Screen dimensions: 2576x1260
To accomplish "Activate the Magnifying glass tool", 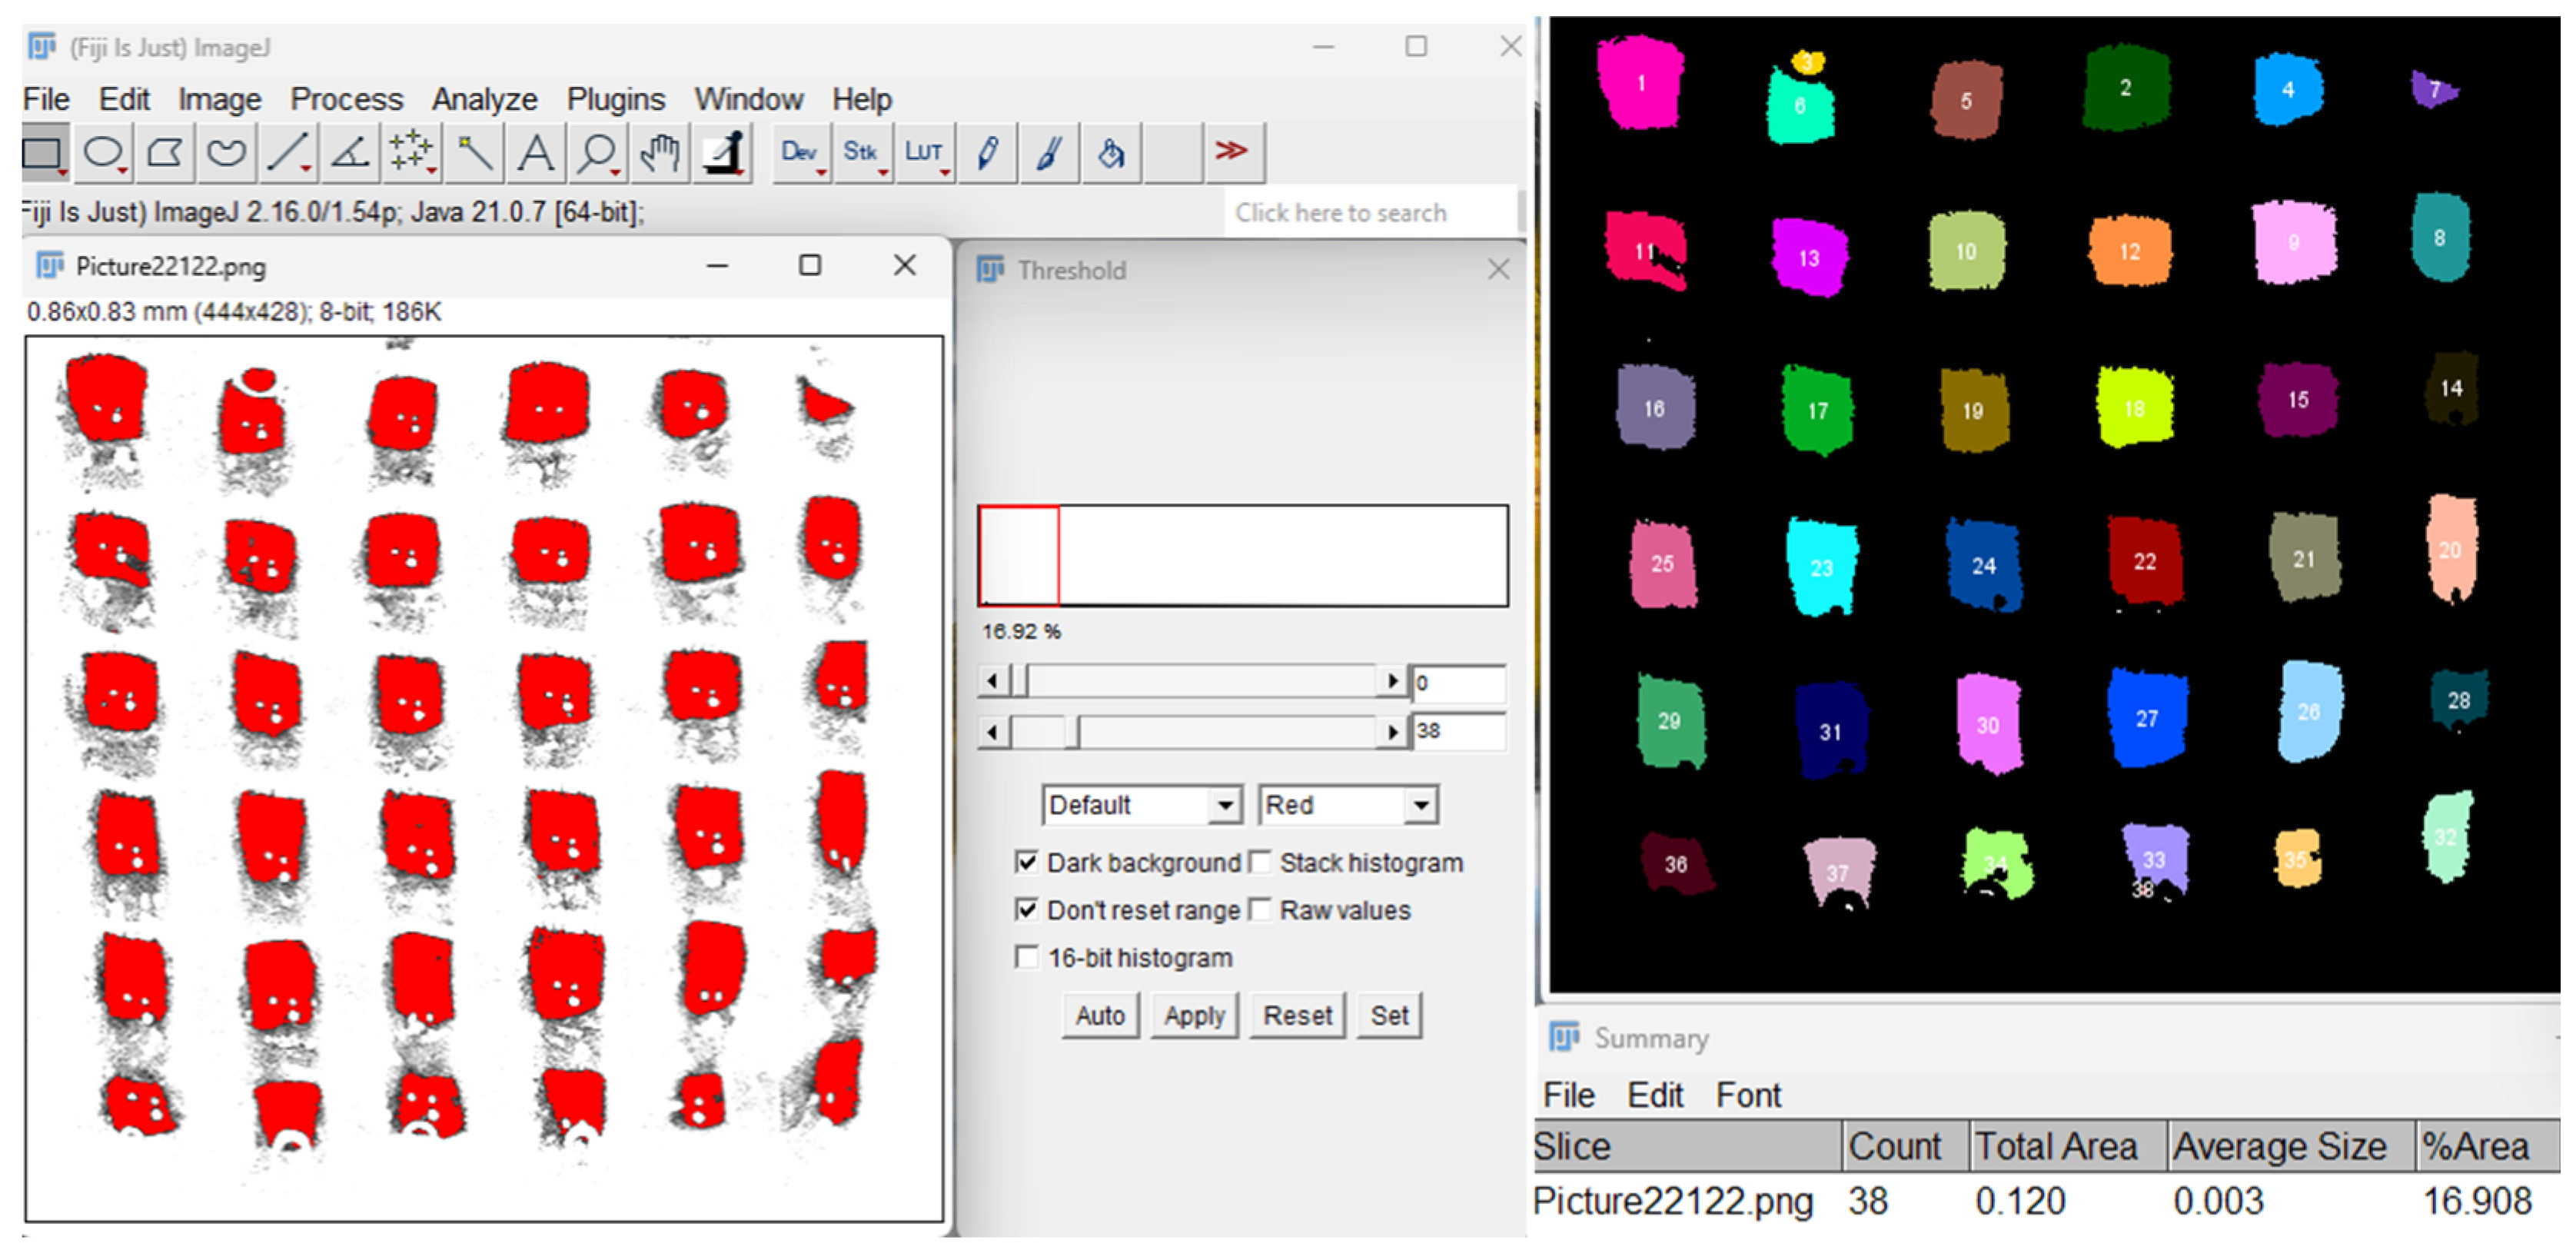I will click(598, 153).
